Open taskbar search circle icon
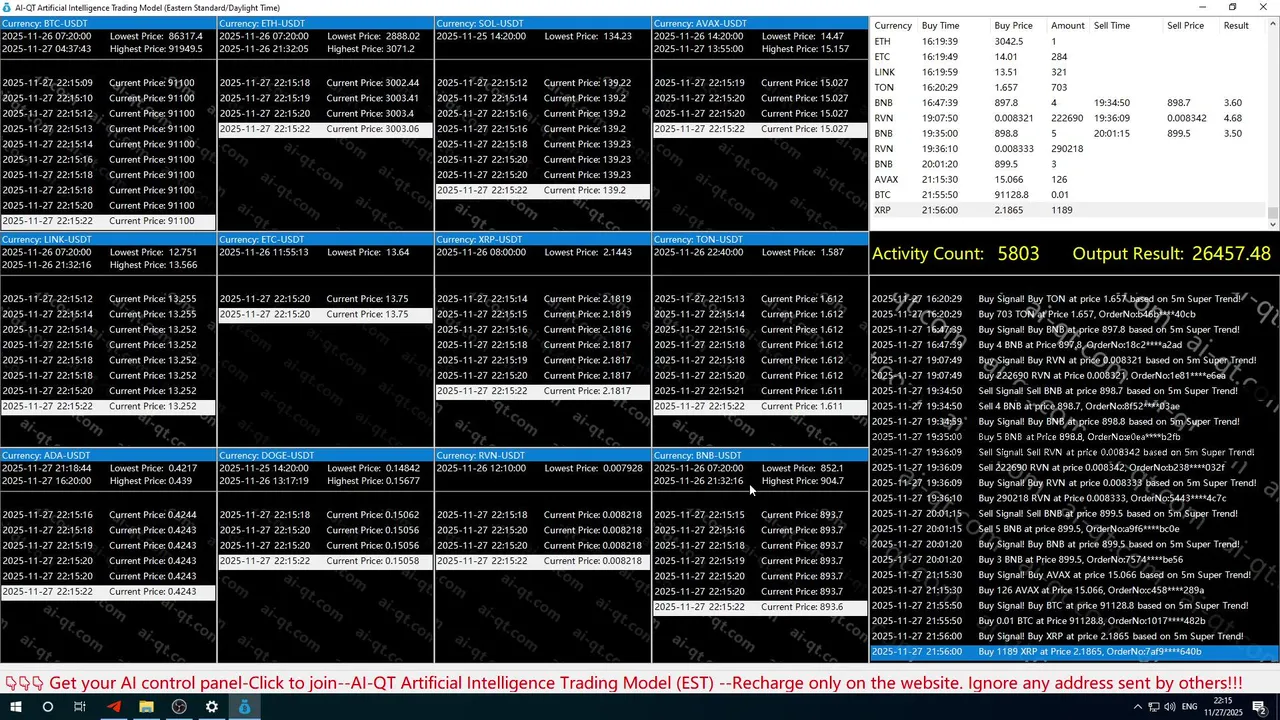1280x720 pixels. (47, 707)
